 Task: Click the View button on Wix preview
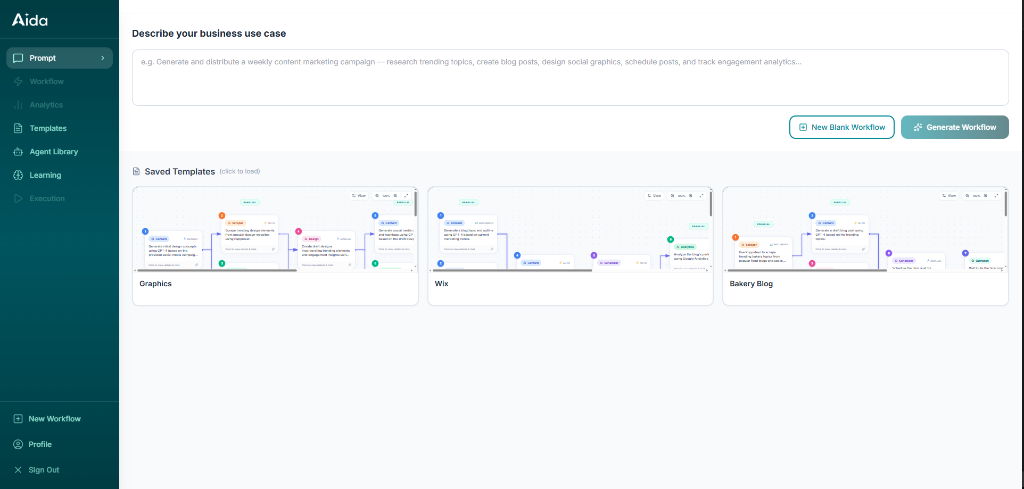click(x=654, y=196)
